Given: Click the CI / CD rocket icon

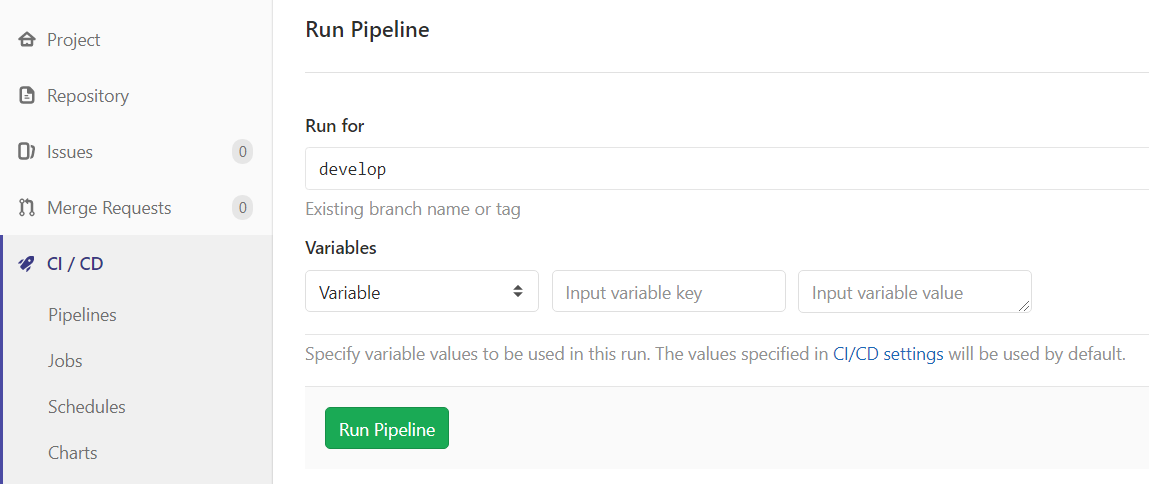Looking at the screenshot, I should click(x=27, y=264).
